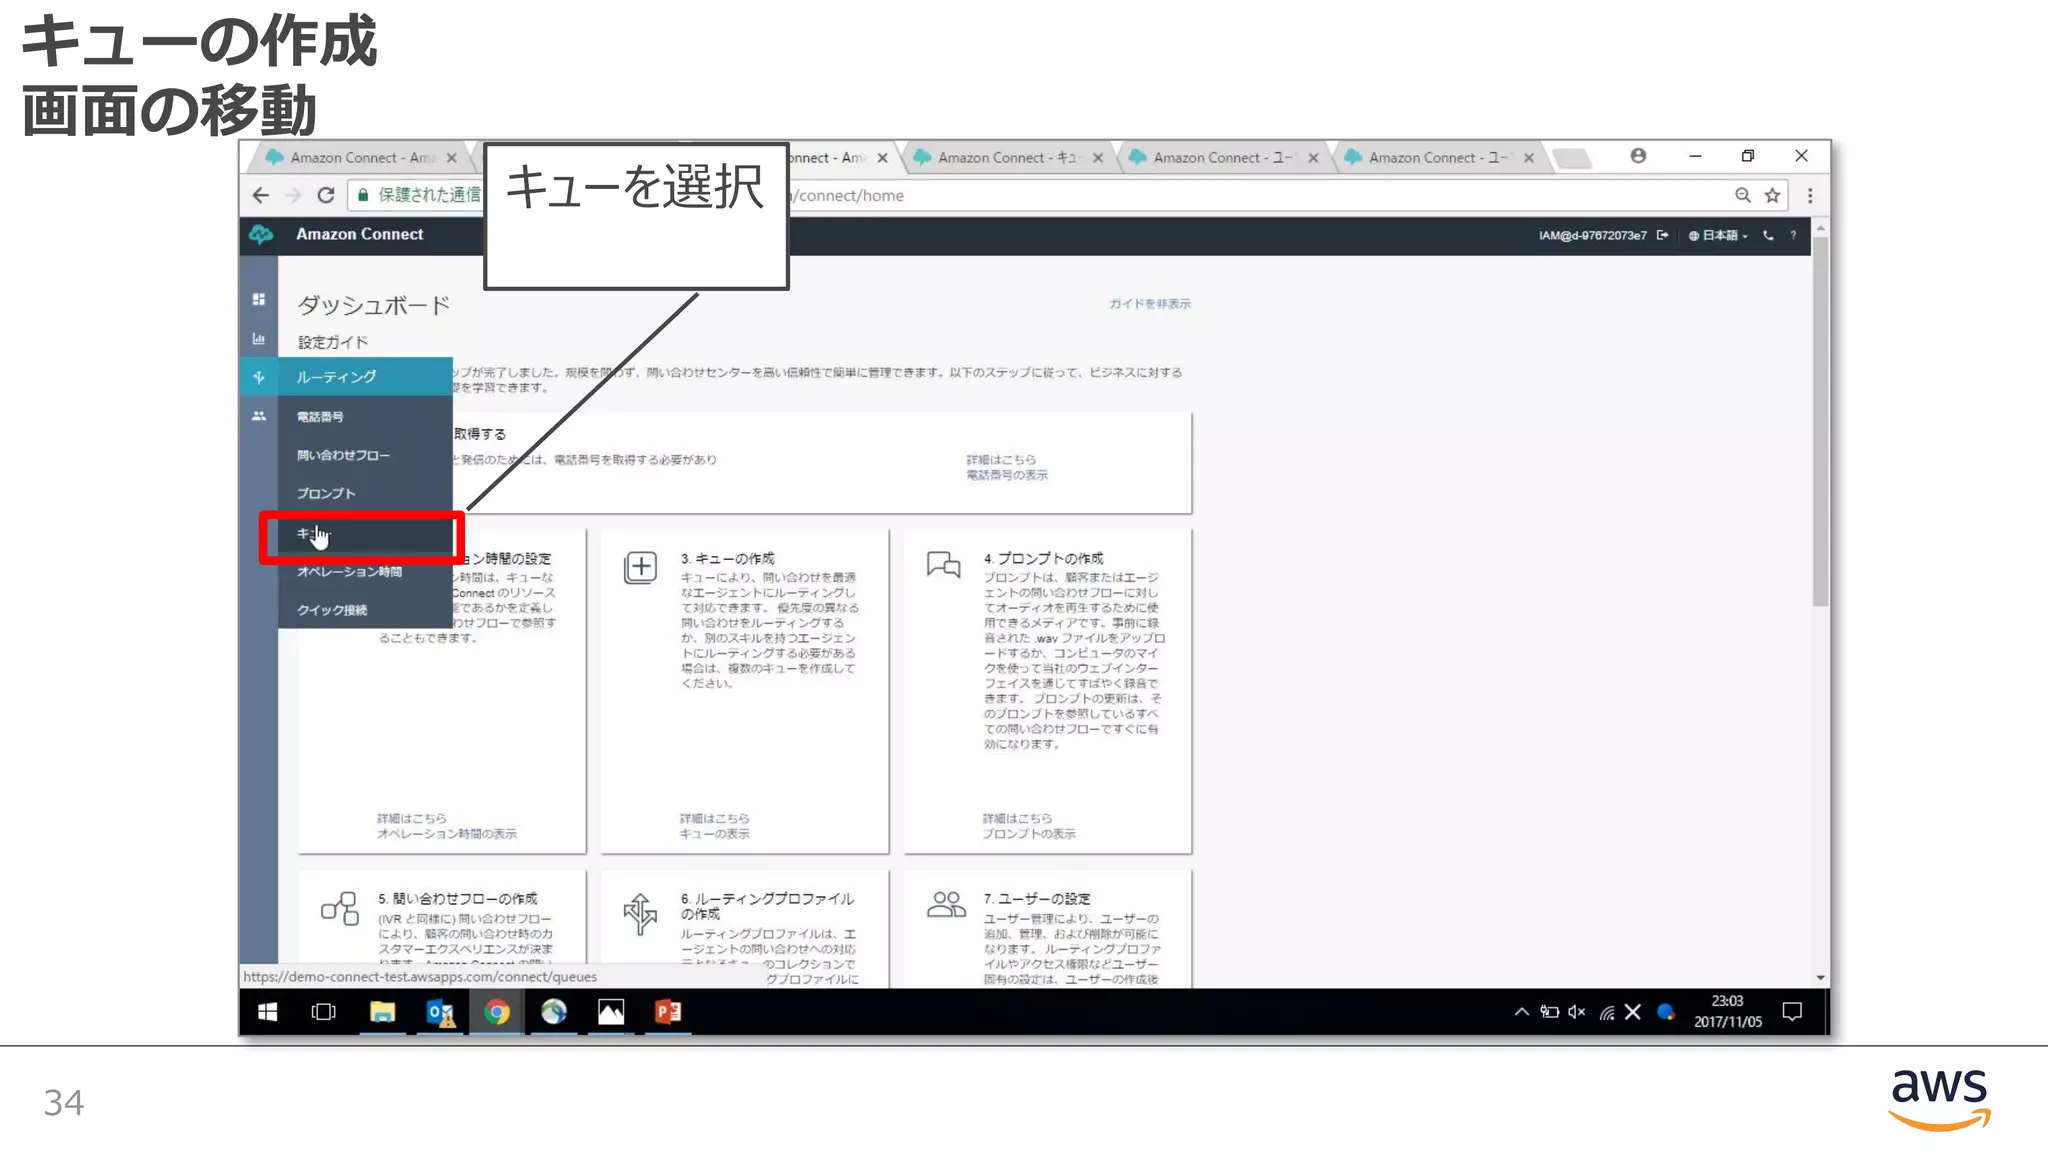The height and width of the screenshot is (1152, 2048).
Task: Click the Amazon Connect cloud logo
Action: [261, 234]
